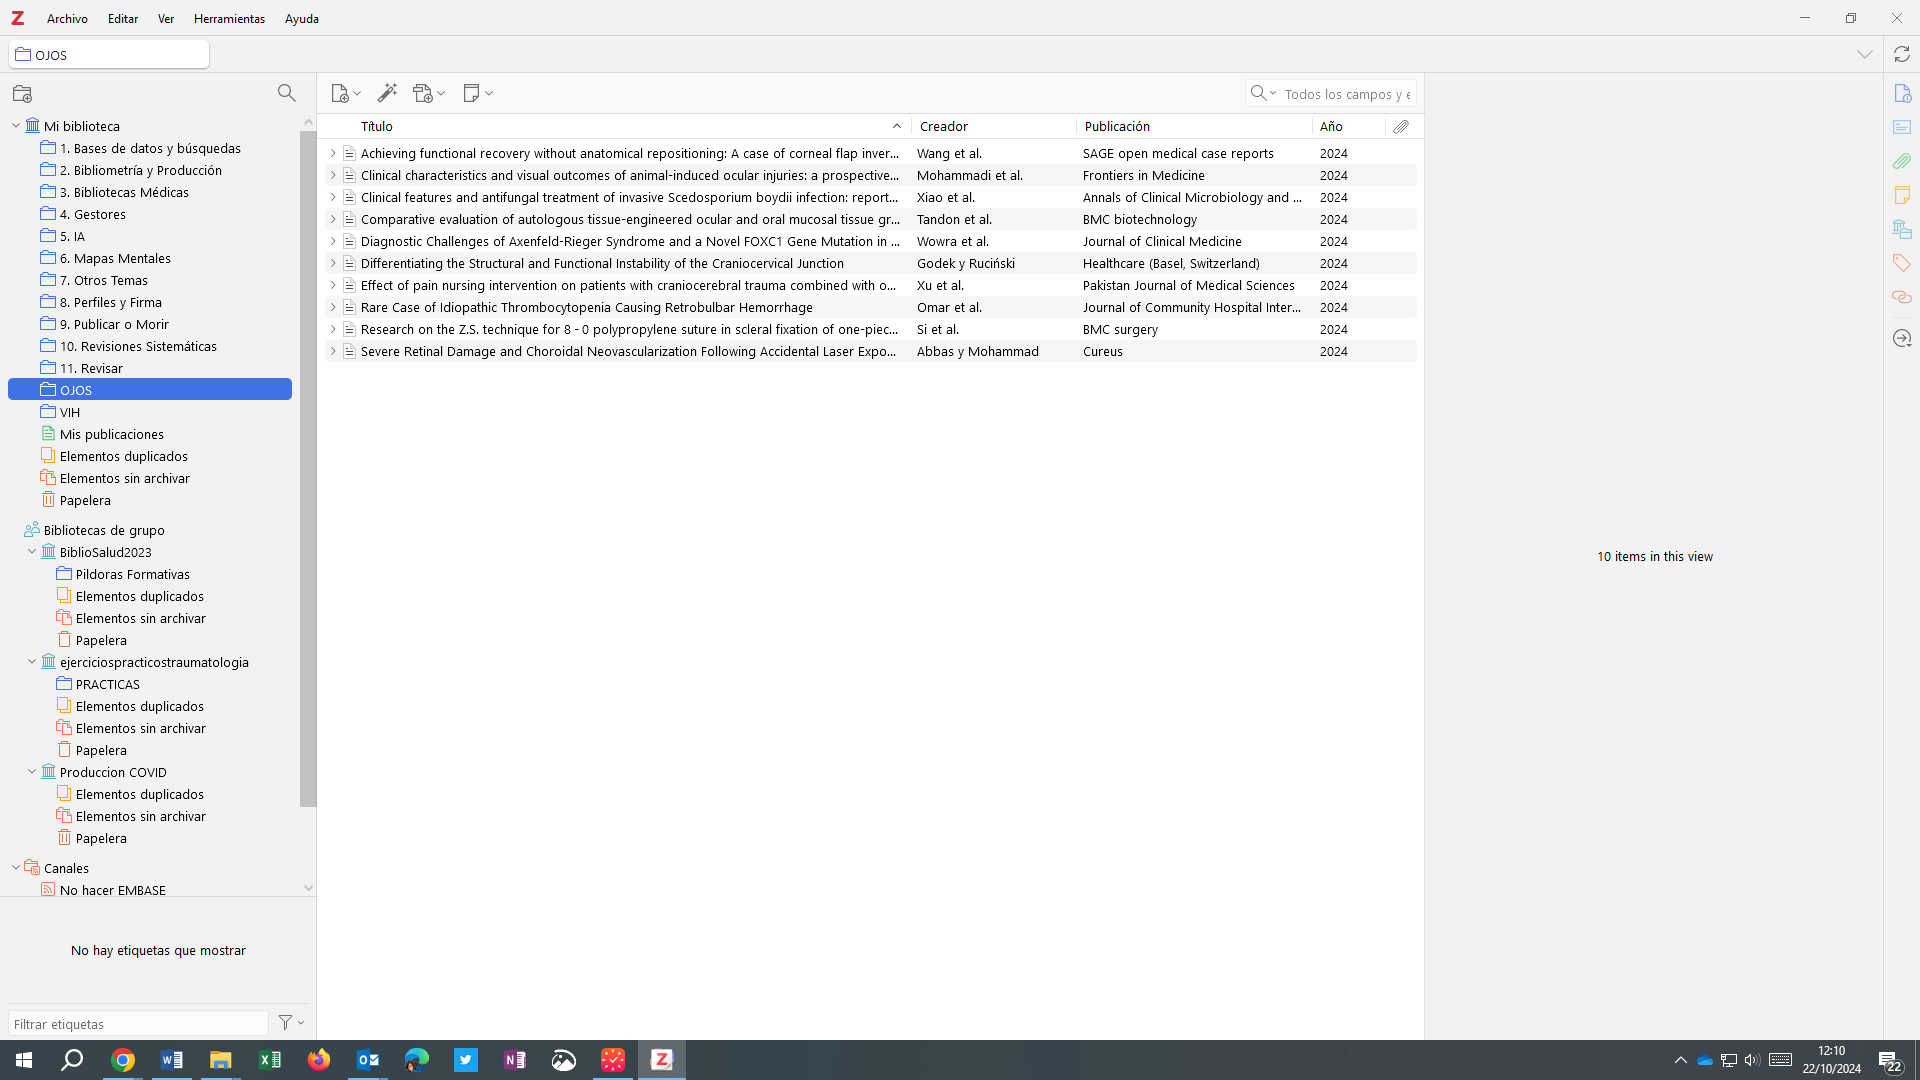1920x1080 pixels.
Task: Click the New Note toolbar icon
Action: (477, 93)
